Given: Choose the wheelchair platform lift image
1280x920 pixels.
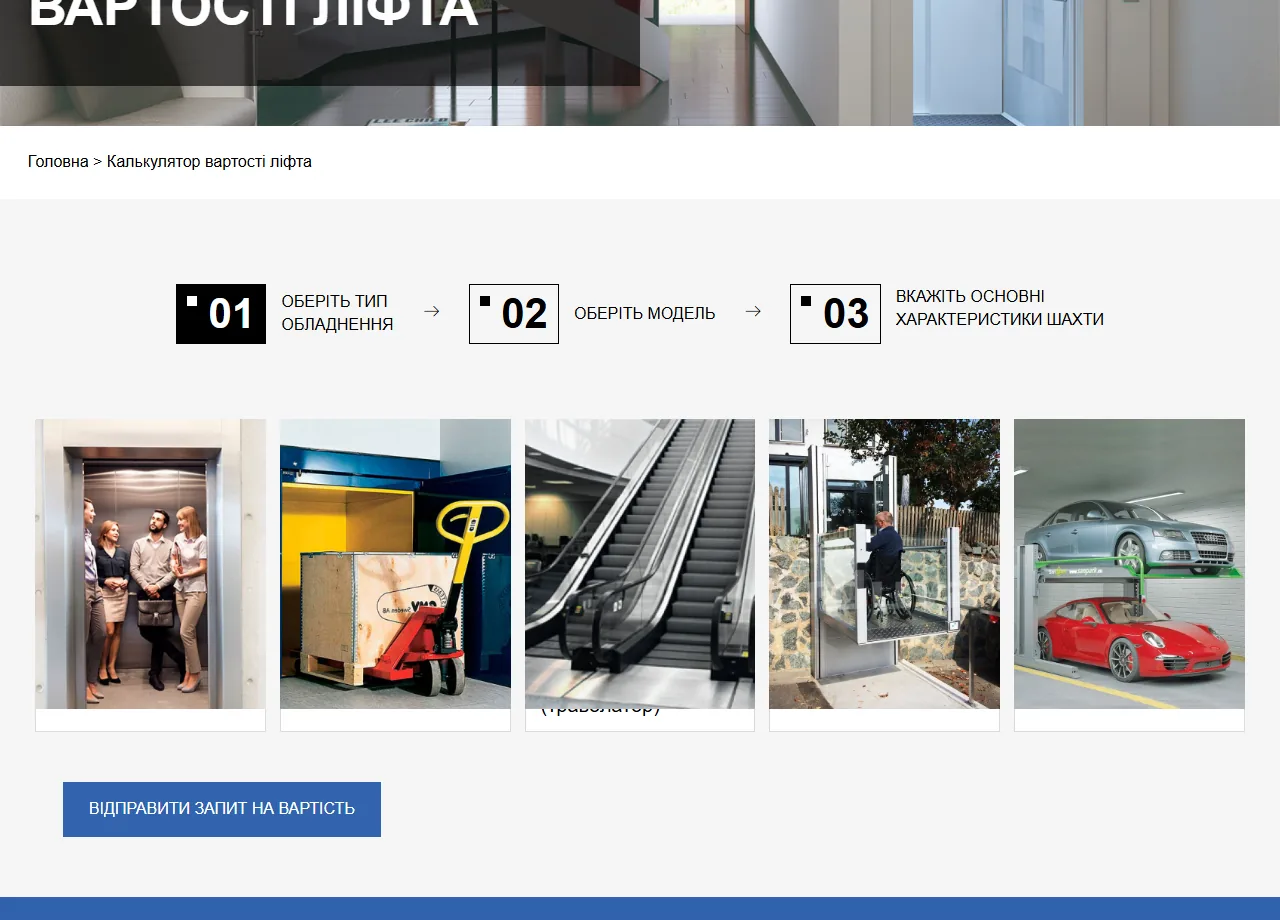Looking at the screenshot, I should pyautogui.click(x=884, y=564).
